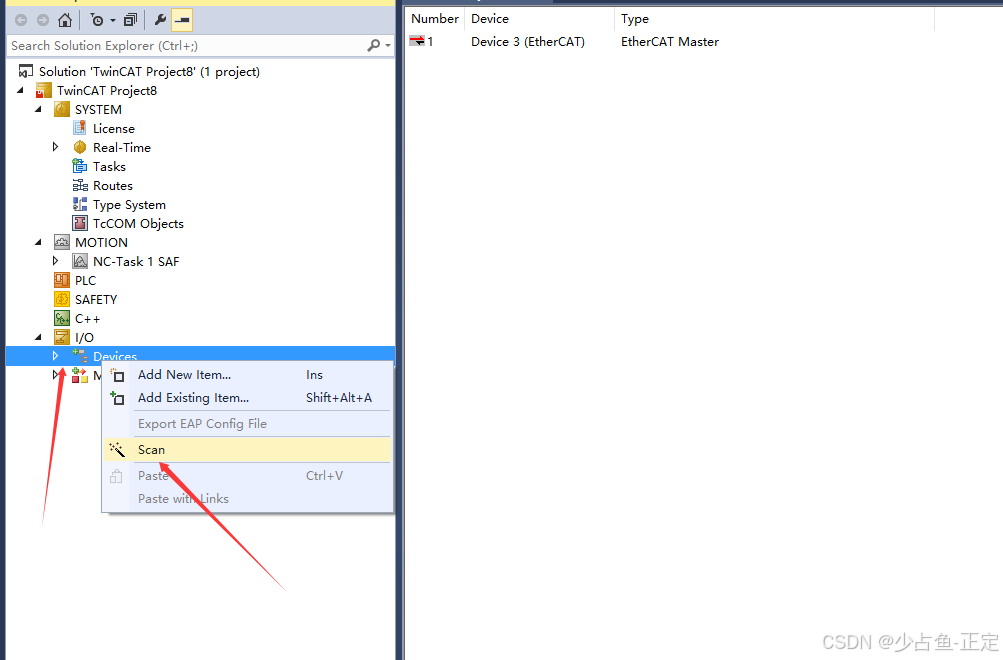
Task: Click the Home icon in Solution Explorer toolbar
Action: click(x=65, y=20)
